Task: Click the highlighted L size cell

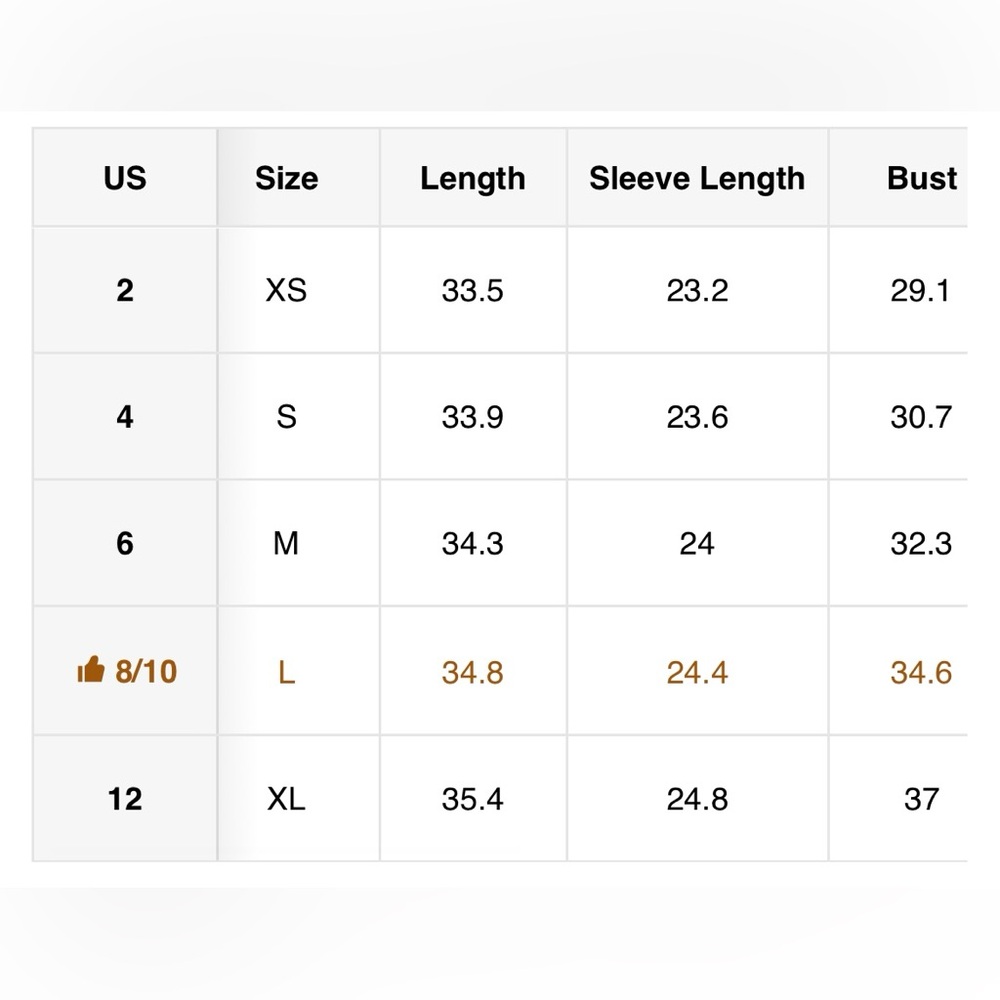Action: click(x=286, y=672)
